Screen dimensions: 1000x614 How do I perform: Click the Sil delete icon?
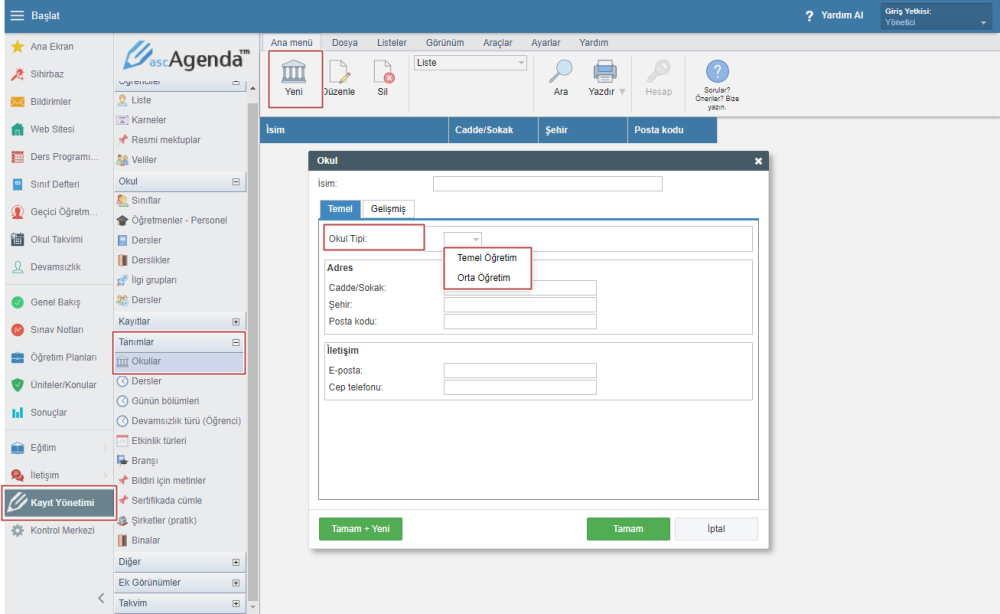383,72
